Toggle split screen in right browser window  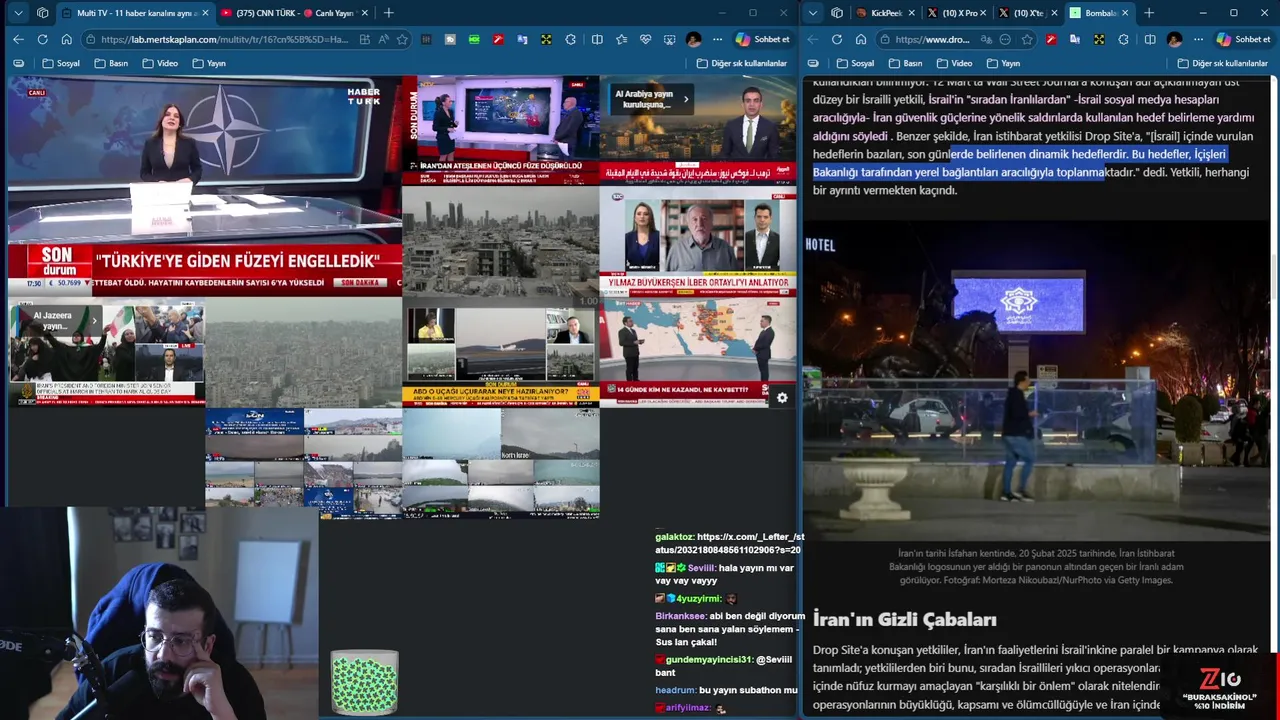click(1150, 39)
